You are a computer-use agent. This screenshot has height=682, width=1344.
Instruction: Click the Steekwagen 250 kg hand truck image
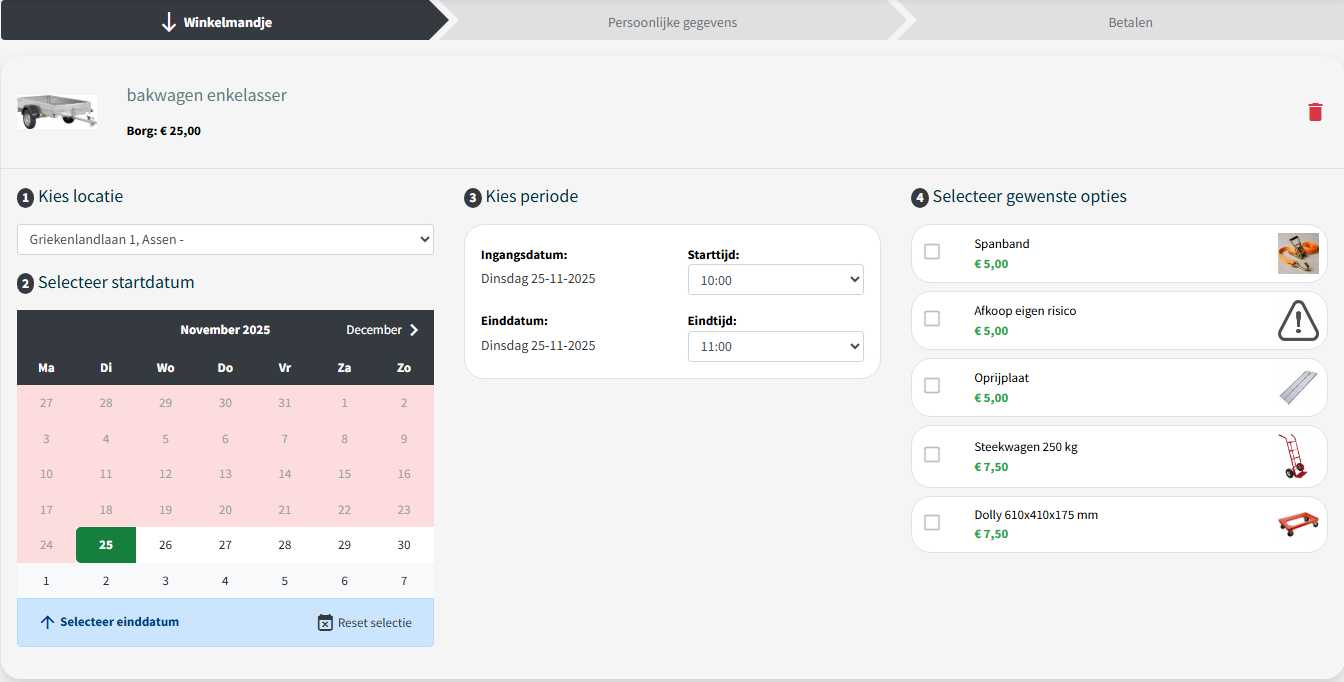[x=1294, y=457]
